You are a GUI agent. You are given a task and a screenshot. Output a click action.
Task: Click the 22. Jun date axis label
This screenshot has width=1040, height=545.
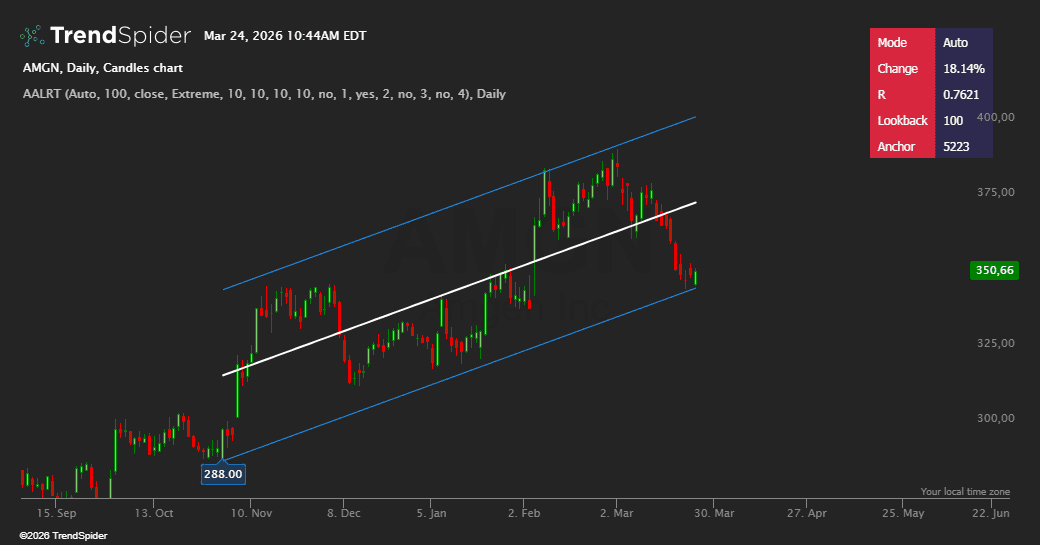pyautogui.click(x=991, y=513)
